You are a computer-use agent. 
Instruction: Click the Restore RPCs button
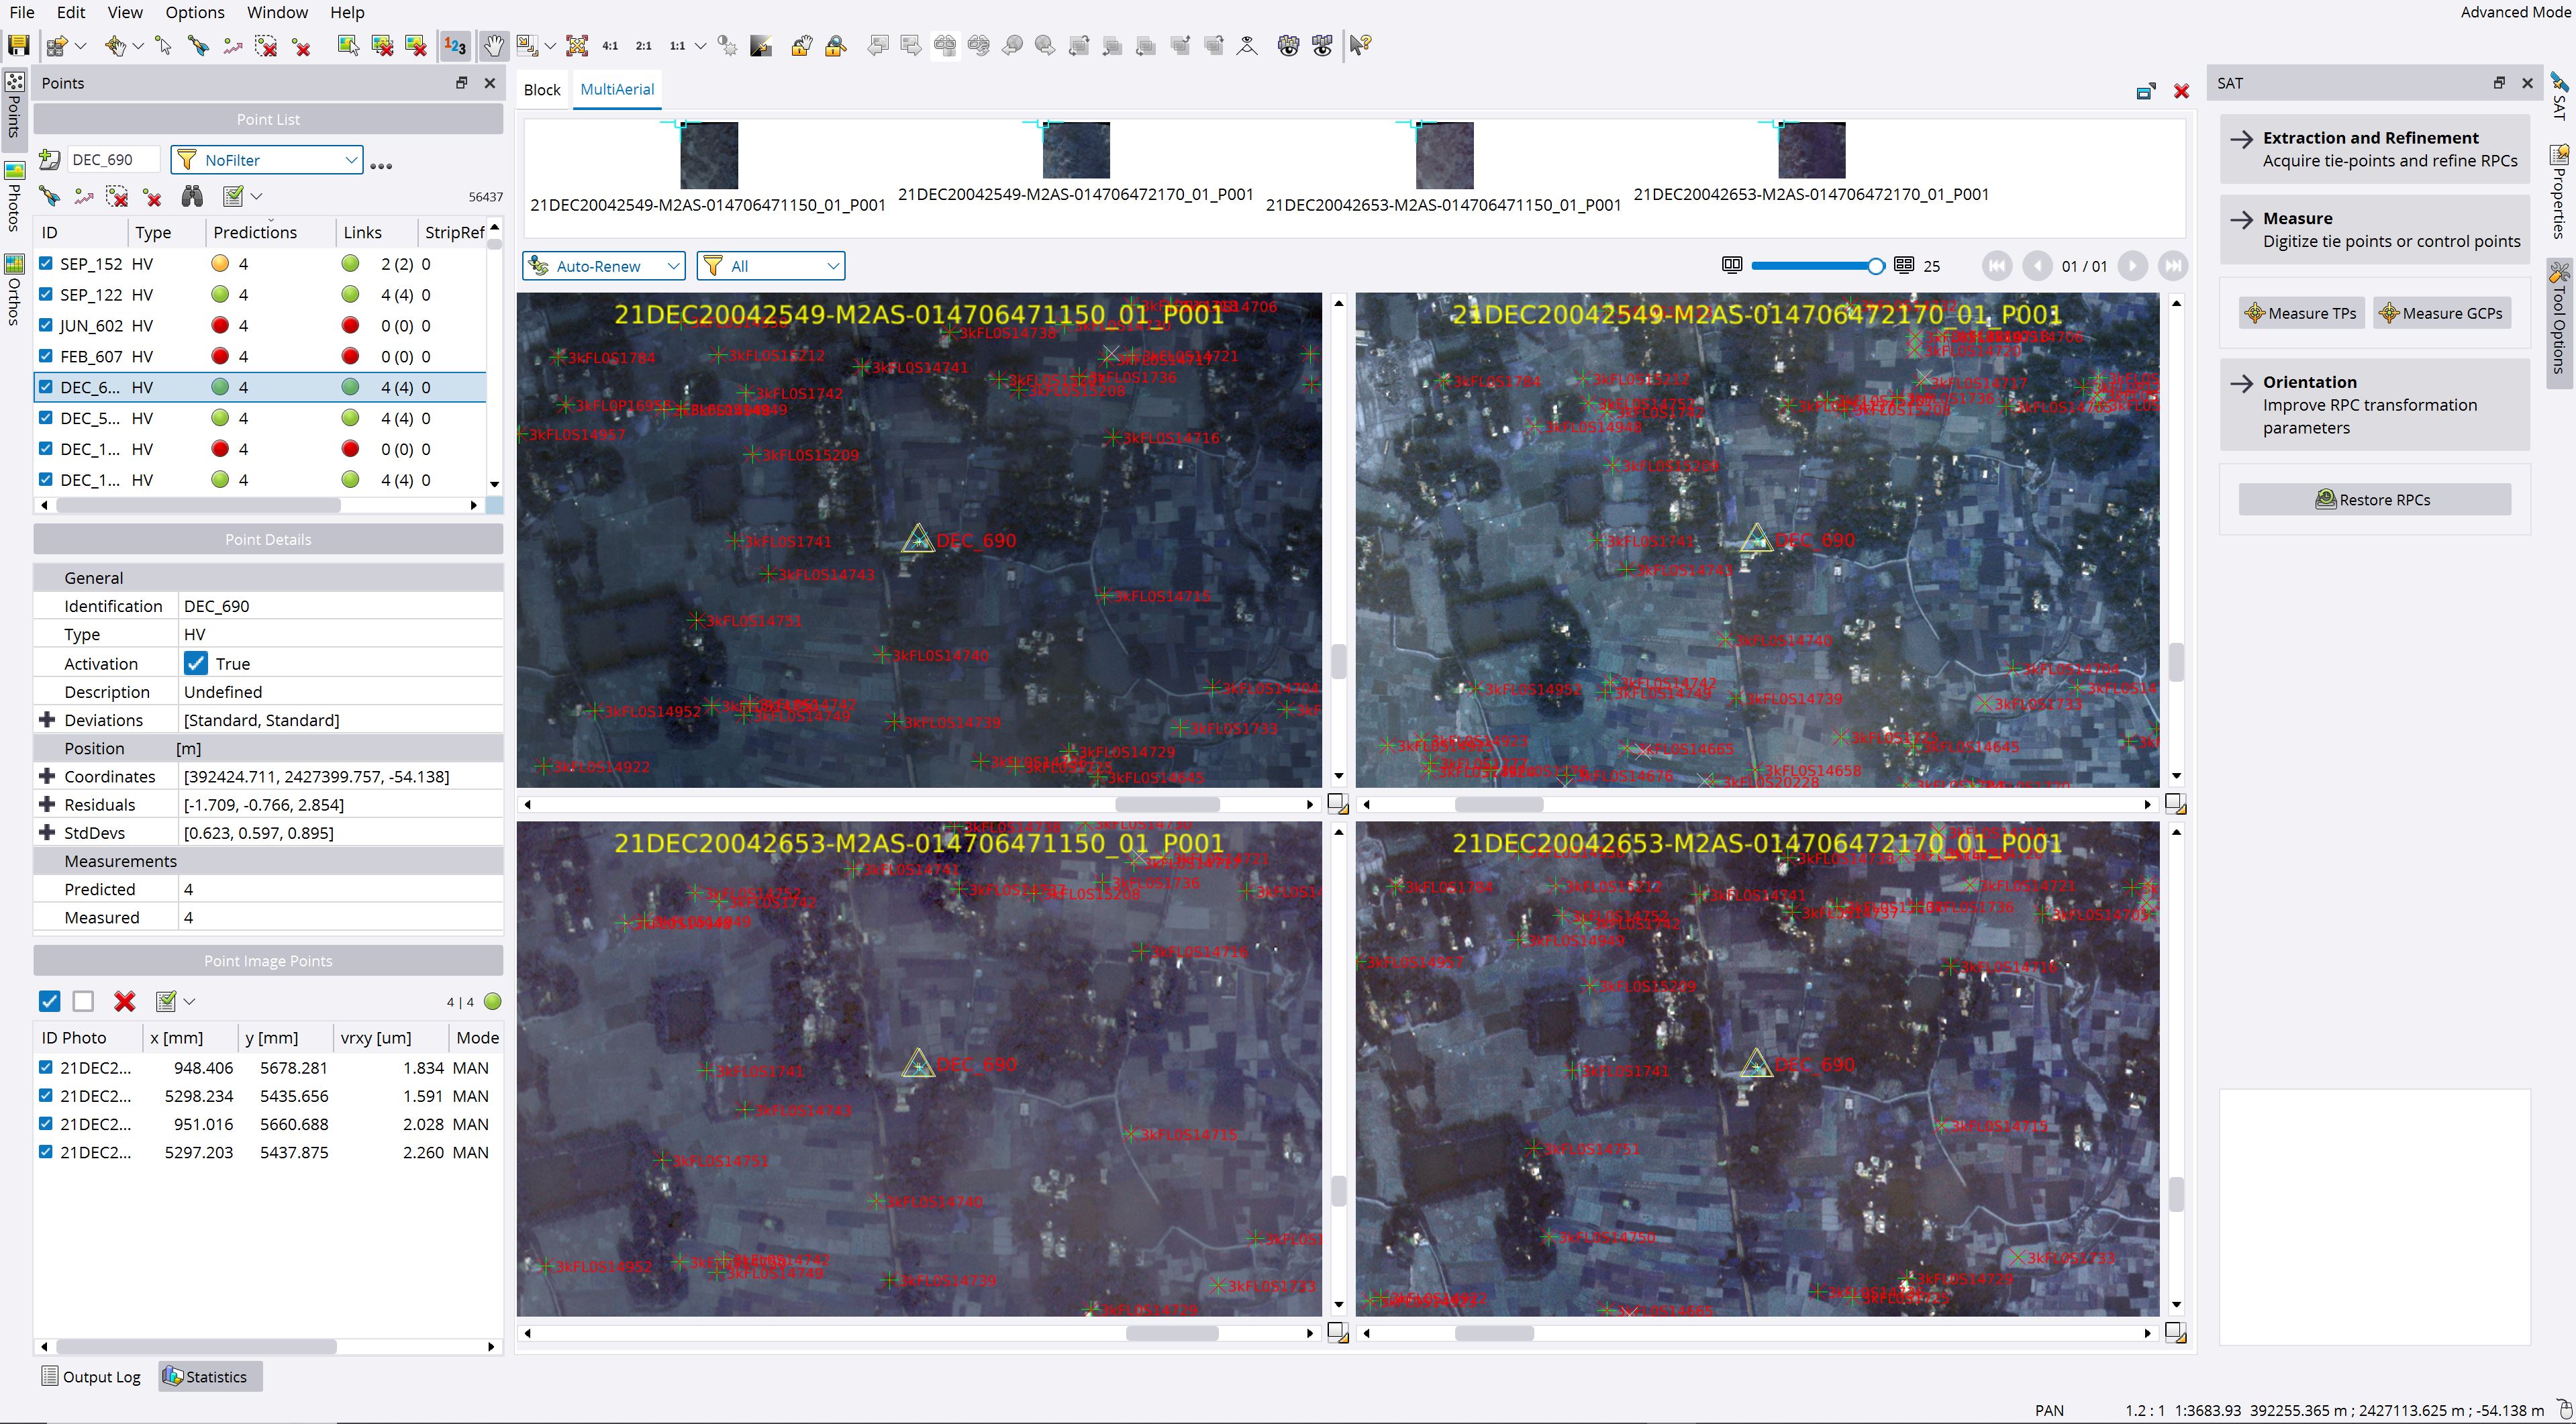2374,500
